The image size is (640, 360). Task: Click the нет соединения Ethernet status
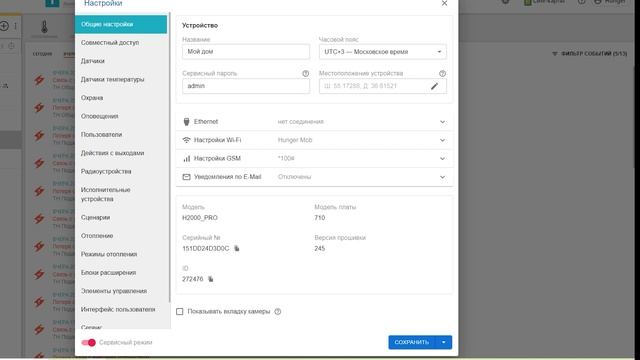click(300, 122)
